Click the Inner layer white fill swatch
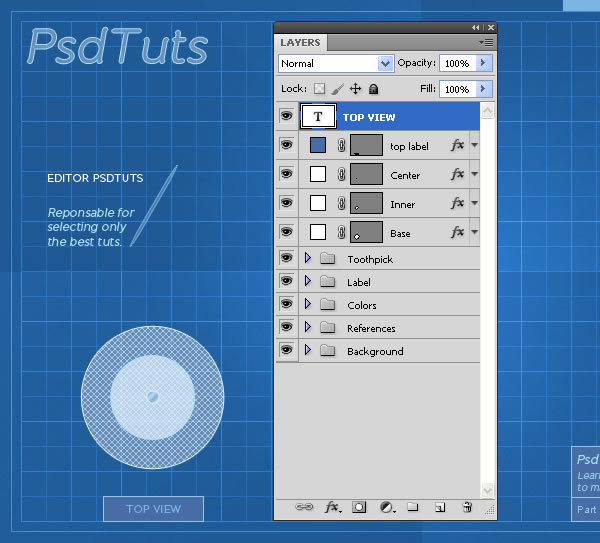The height and width of the screenshot is (543, 600). coord(318,203)
